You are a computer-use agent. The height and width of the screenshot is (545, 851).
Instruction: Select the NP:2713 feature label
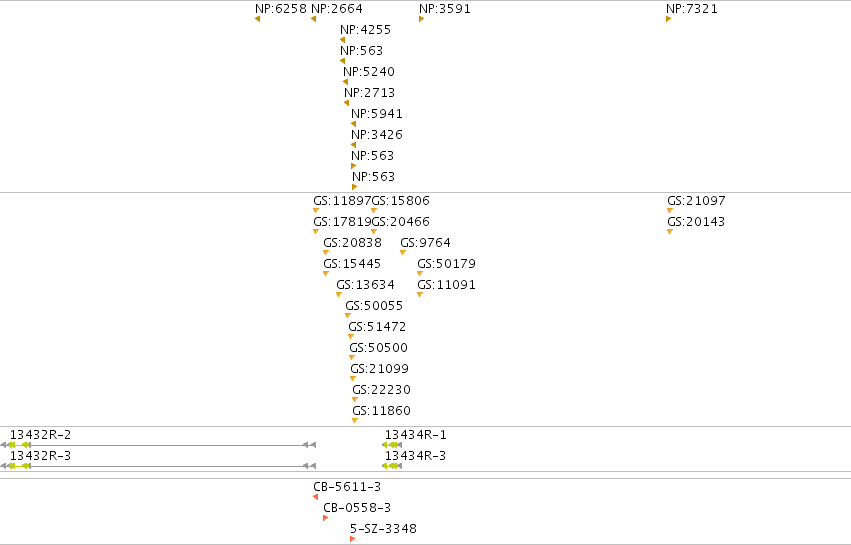click(x=369, y=93)
